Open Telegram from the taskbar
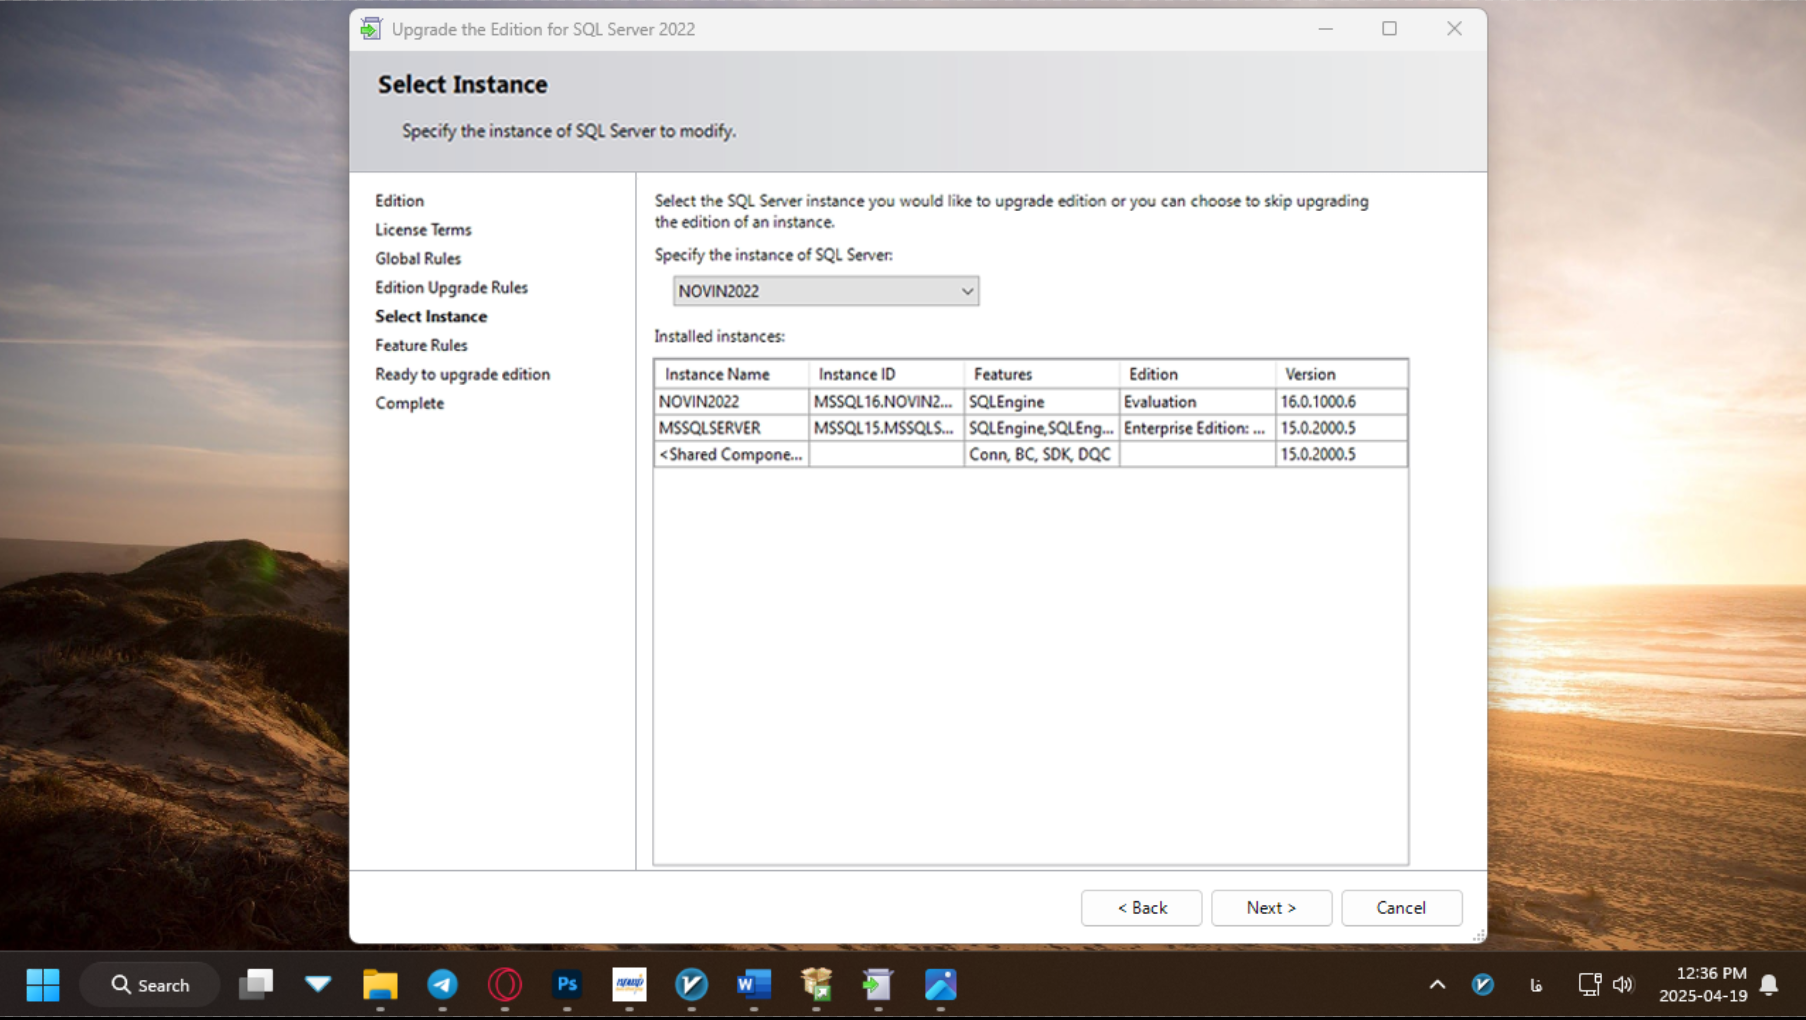This screenshot has height=1020, width=1806. [442, 985]
